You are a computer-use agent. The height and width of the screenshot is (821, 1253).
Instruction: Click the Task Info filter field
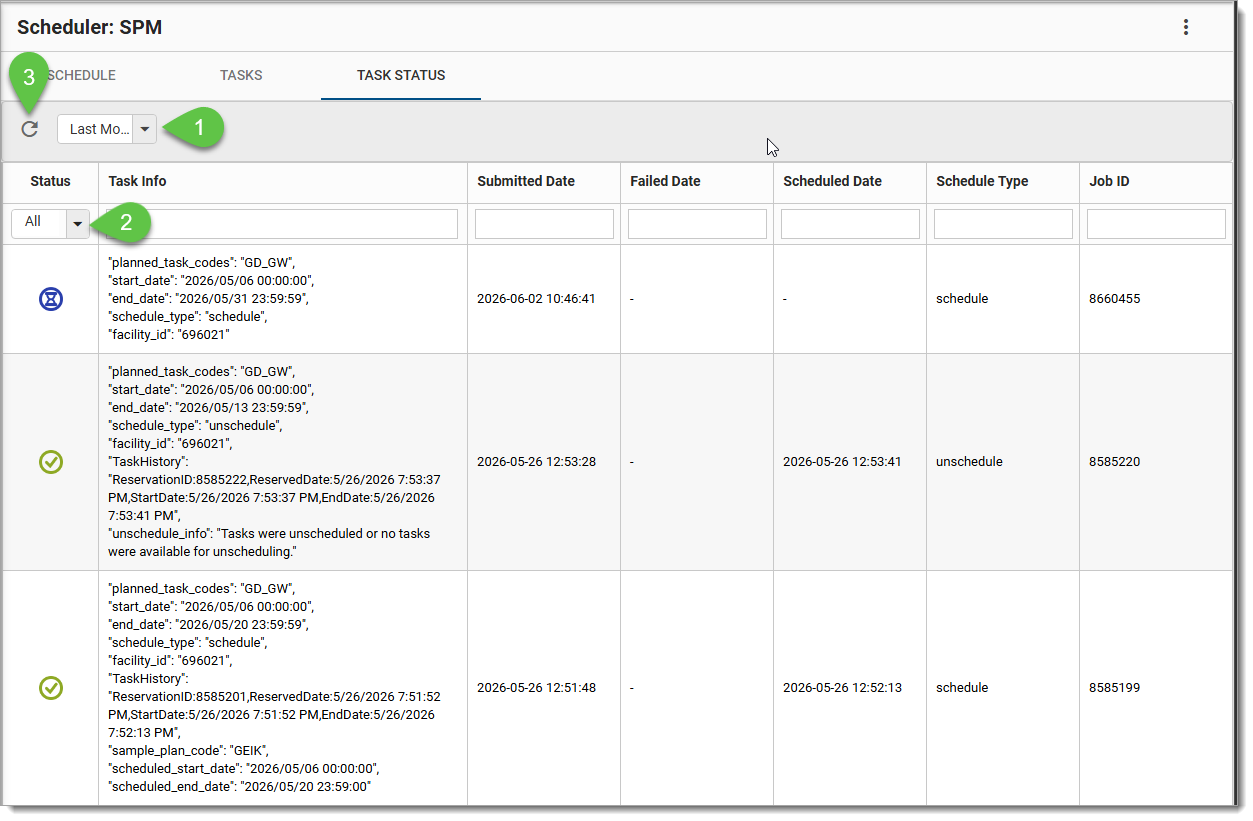tap(283, 224)
